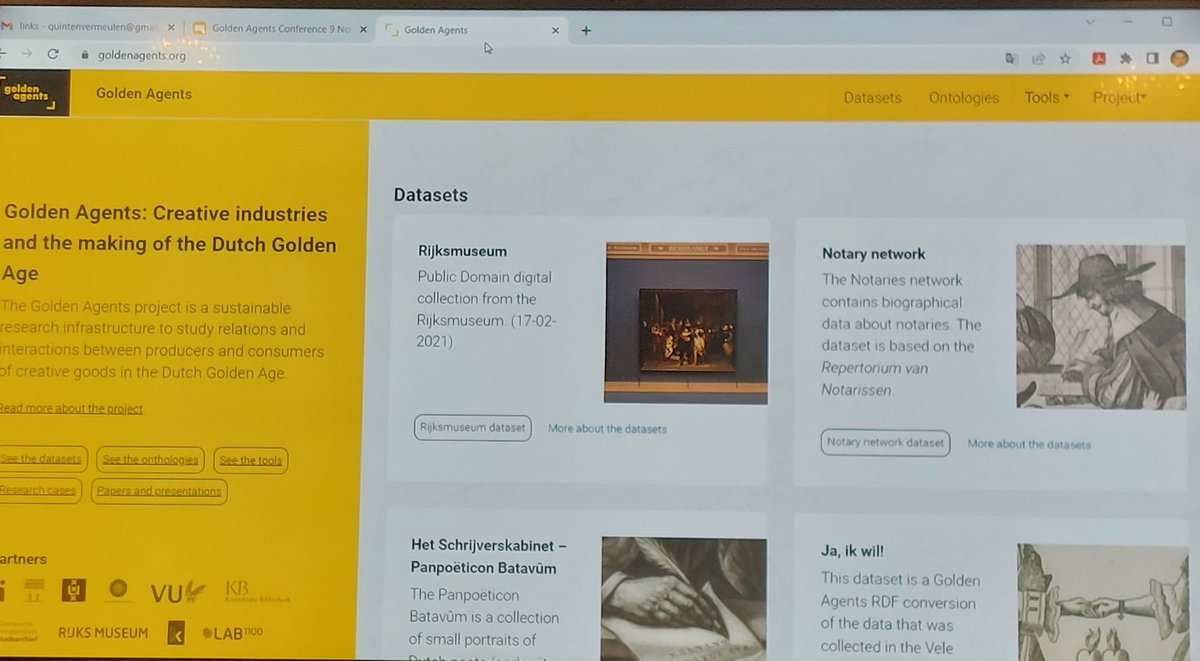Click the Ja, ik wil! handshake thumbnail
1200x661 pixels.
point(1103,602)
